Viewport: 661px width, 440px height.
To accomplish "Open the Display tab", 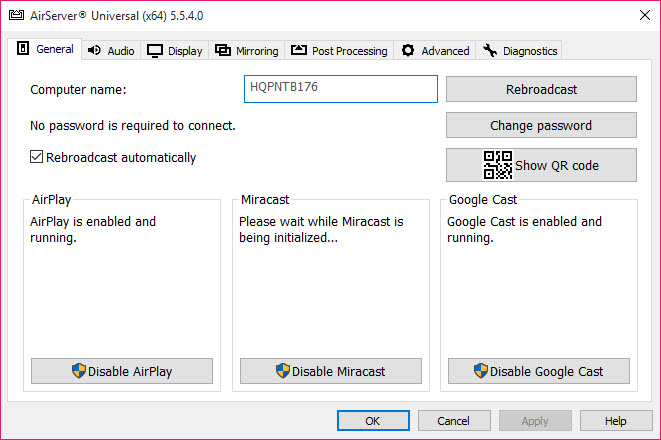I will [x=175, y=51].
